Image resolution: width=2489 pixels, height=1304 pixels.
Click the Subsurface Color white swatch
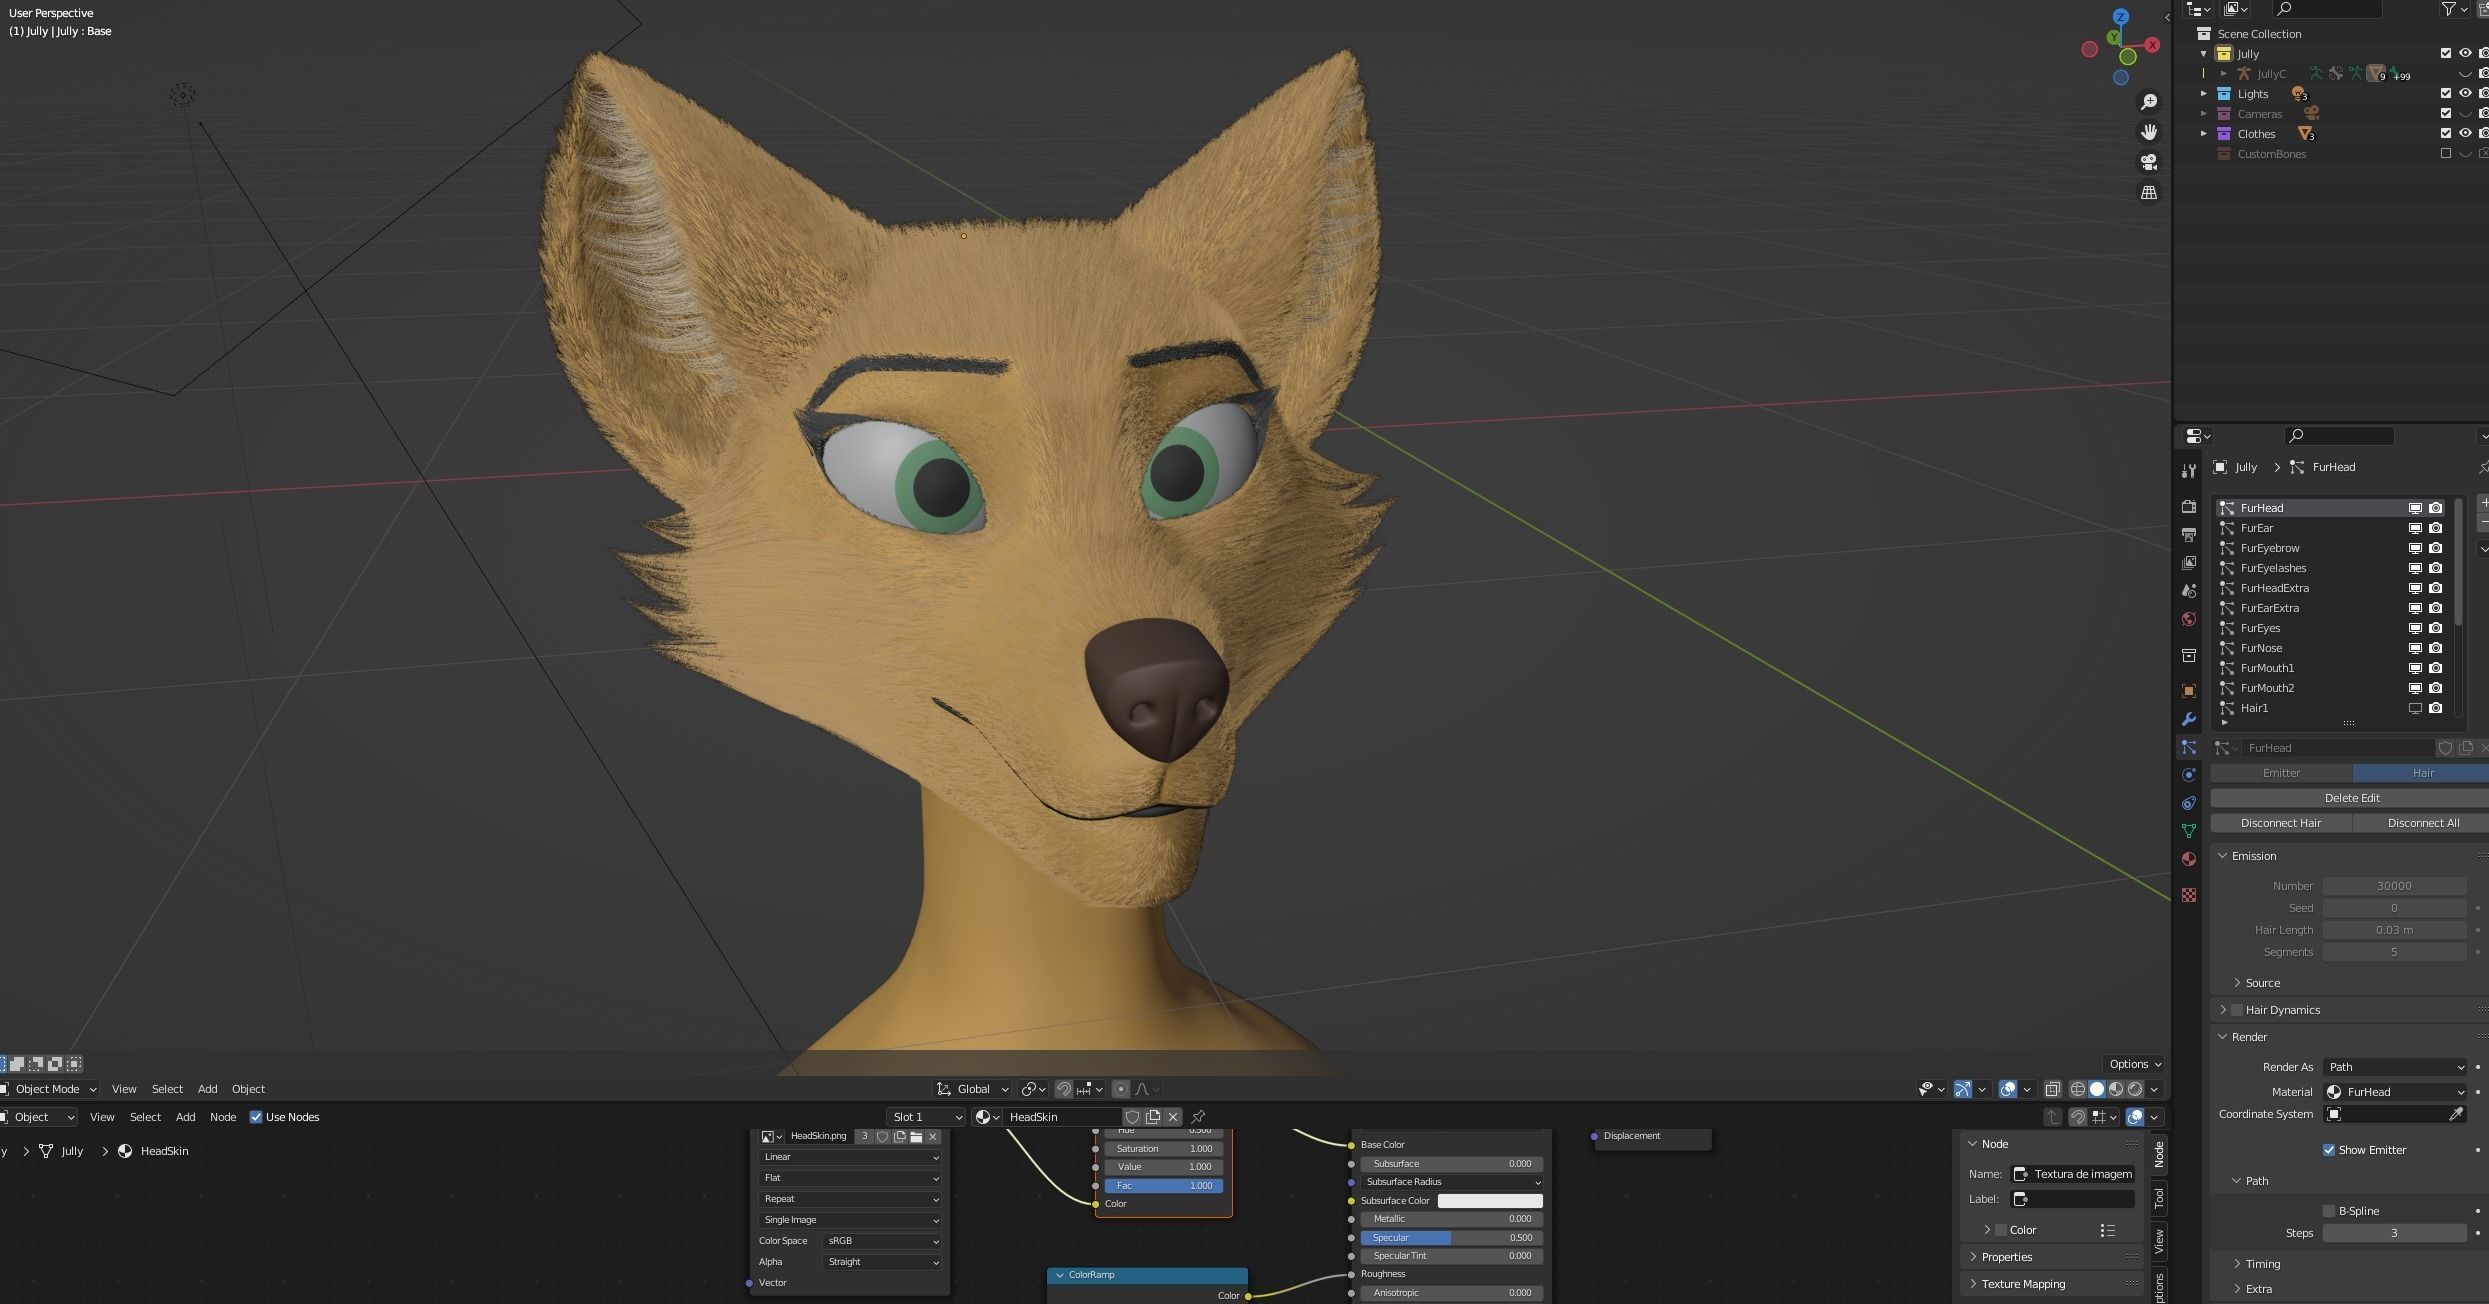[1490, 1201]
